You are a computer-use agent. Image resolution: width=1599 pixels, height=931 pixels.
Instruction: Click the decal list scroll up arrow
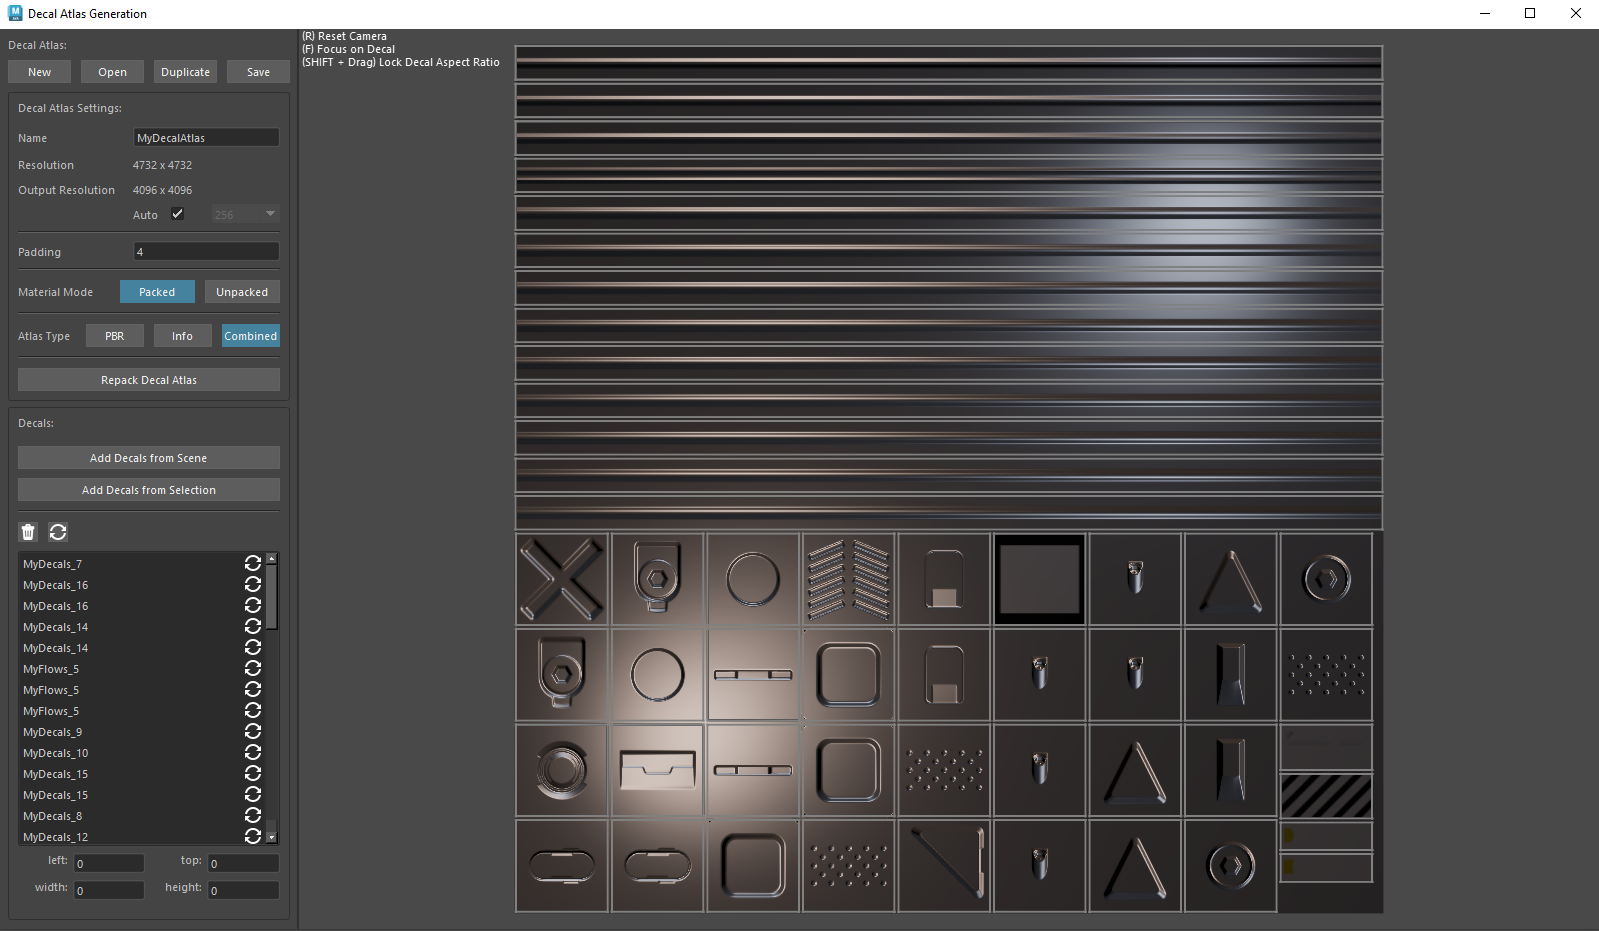tap(271, 558)
